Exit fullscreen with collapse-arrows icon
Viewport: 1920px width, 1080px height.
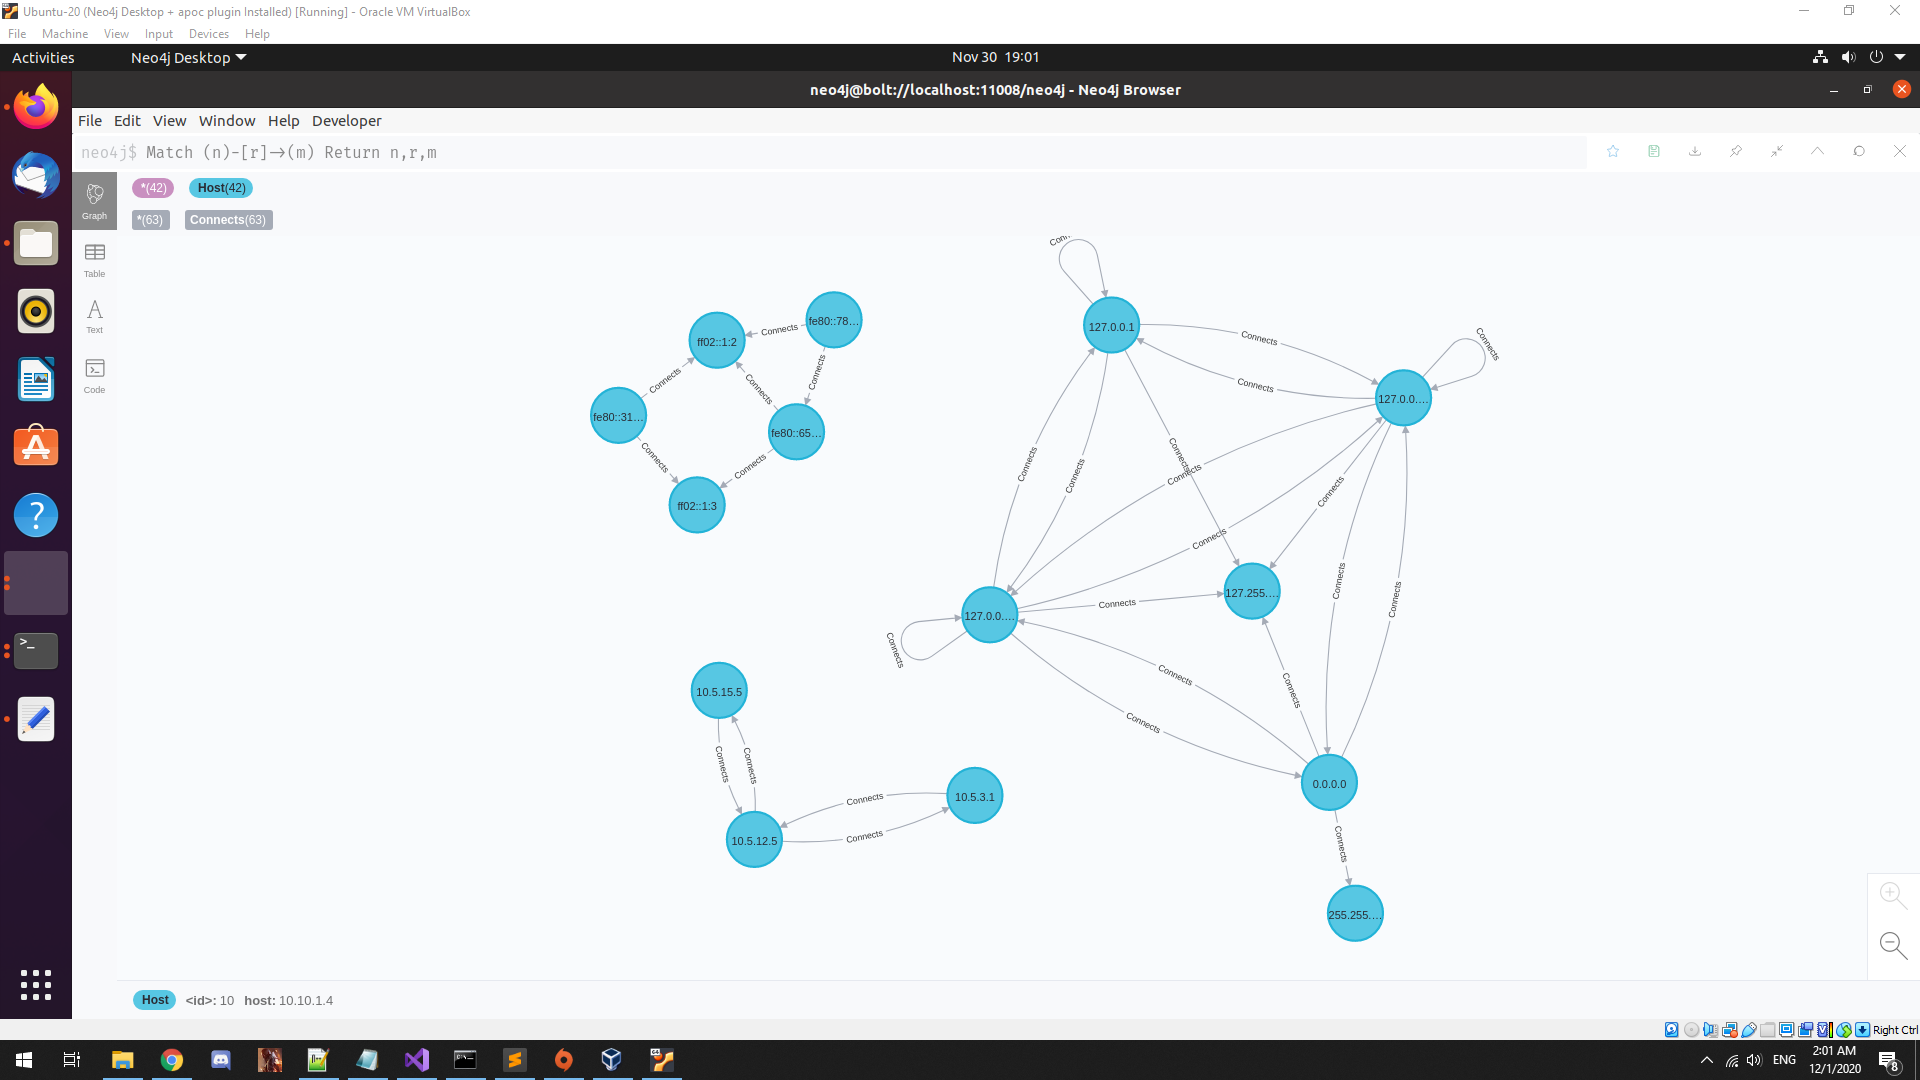click(1777, 151)
